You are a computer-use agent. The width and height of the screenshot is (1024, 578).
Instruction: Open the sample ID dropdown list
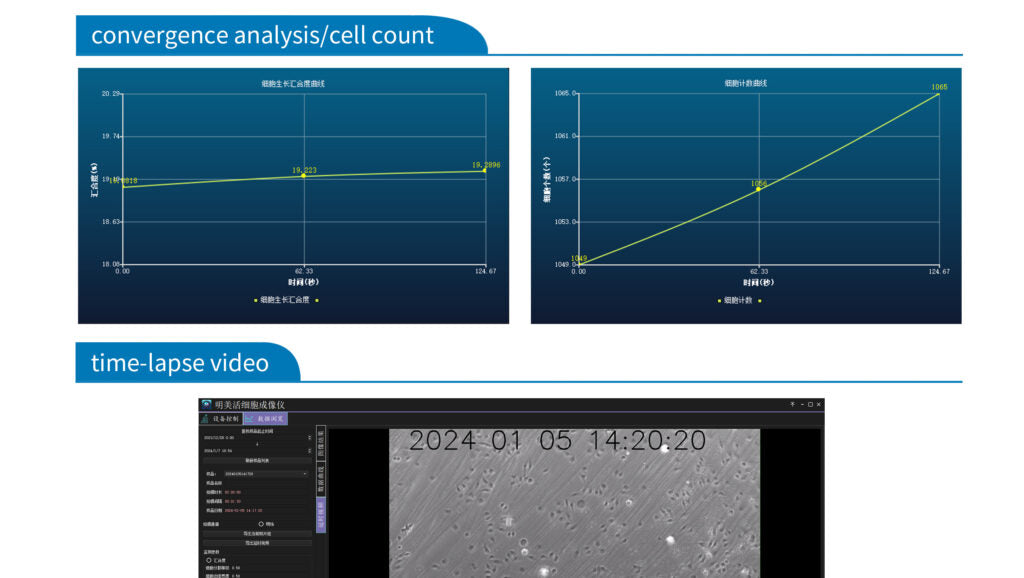(x=304, y=473)
